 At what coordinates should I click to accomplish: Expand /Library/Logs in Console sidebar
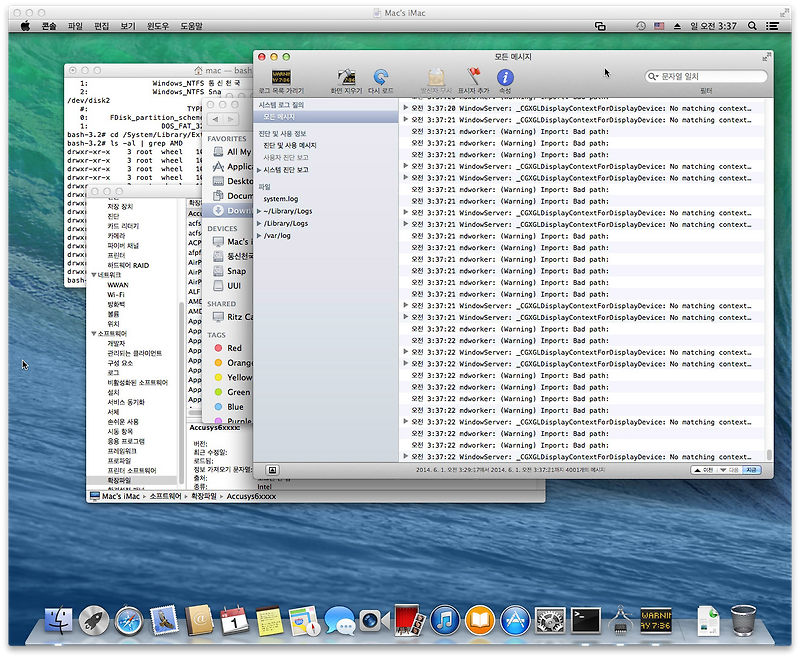[x=259, y=223]
